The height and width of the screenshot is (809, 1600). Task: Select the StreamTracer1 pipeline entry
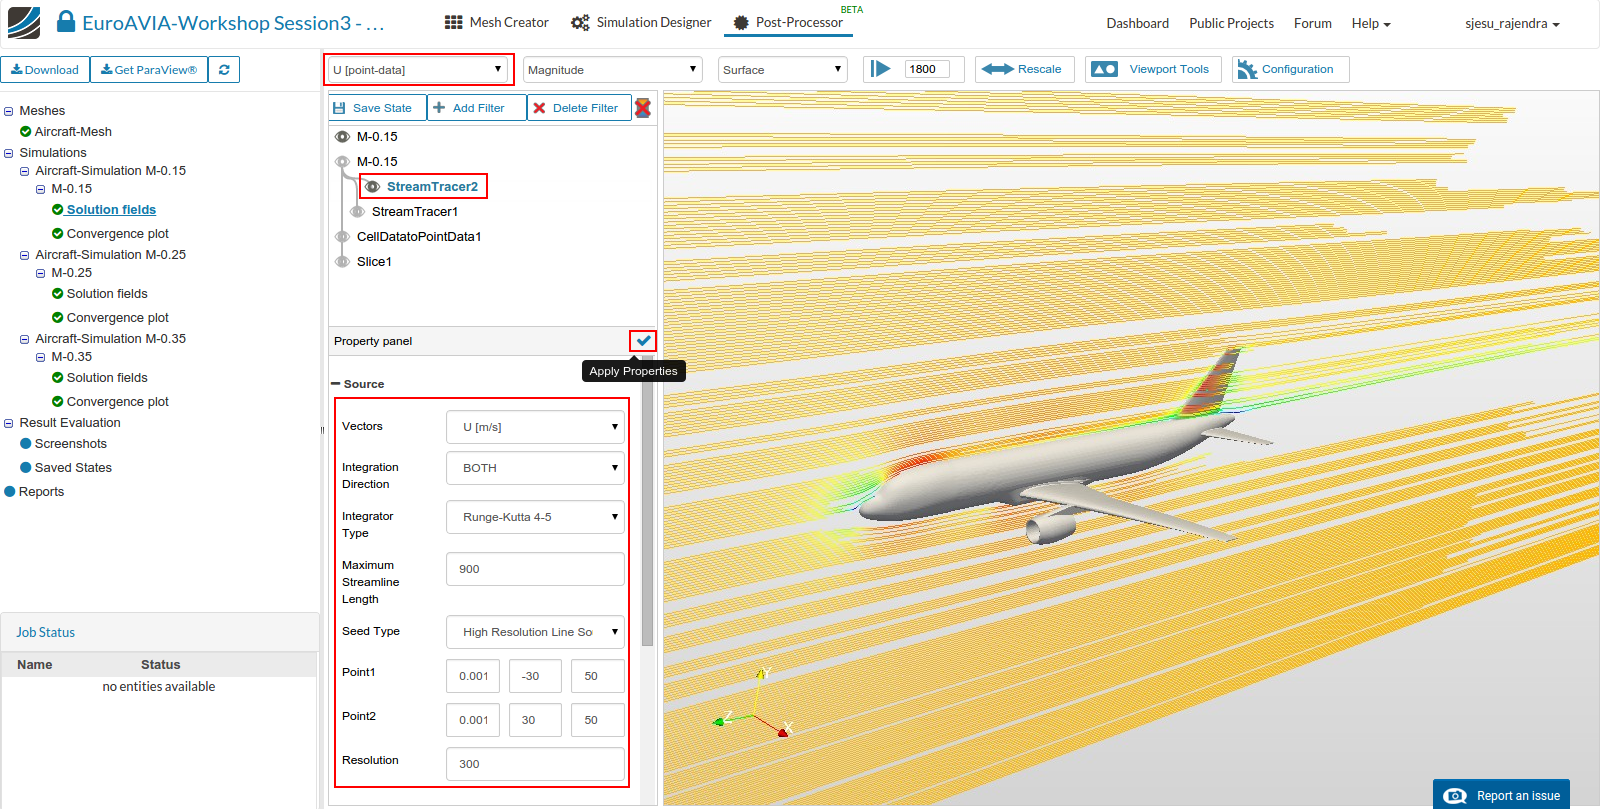(415, 212)
